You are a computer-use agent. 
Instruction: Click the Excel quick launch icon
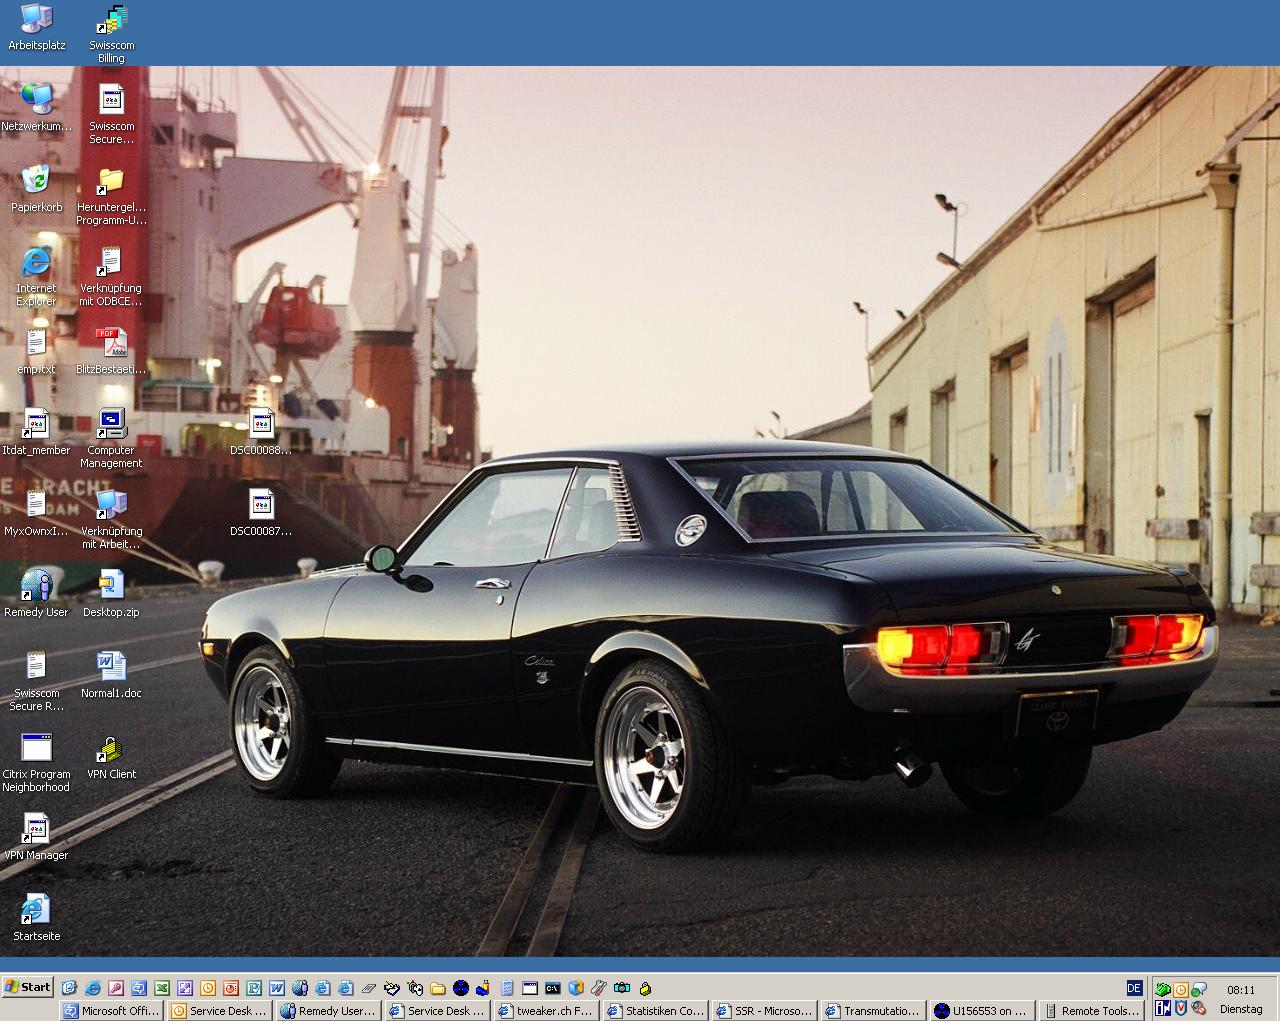click(x=161, y=988)
